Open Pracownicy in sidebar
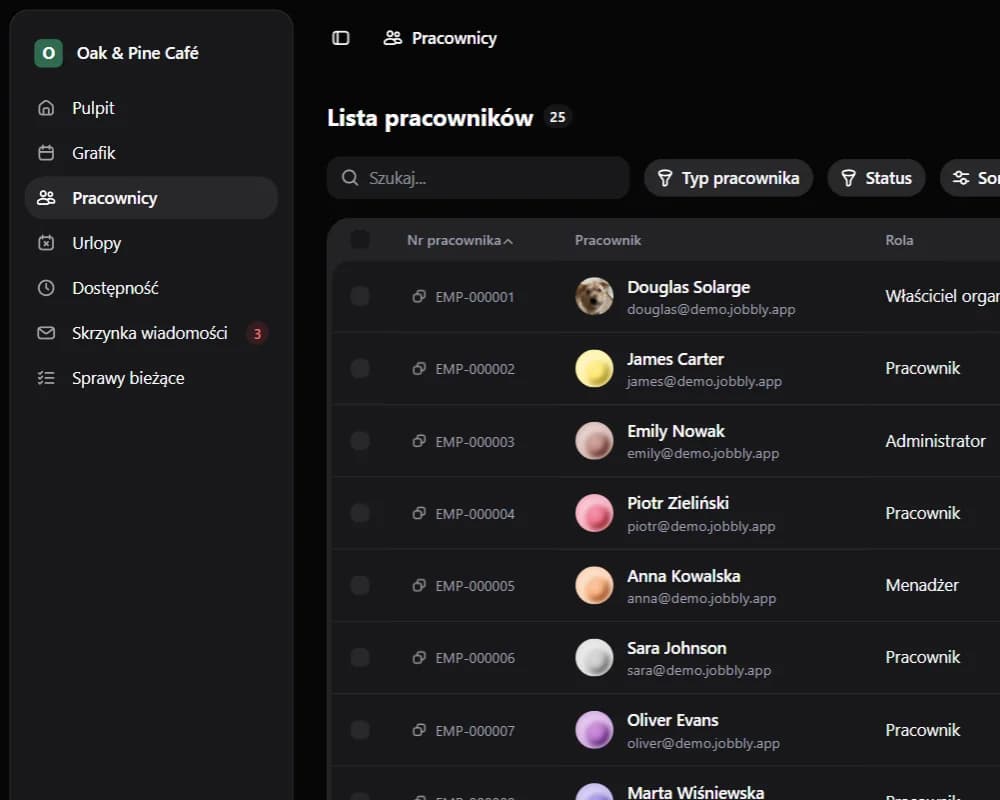The image size is (1000, 800). (151, 198)
